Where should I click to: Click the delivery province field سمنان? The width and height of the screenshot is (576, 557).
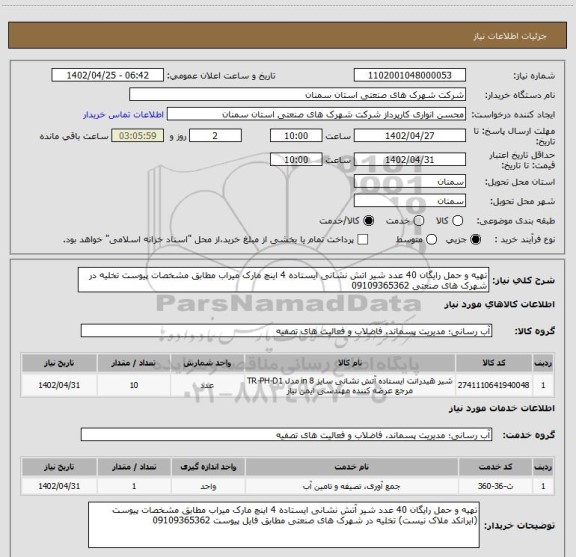(410, 182)
